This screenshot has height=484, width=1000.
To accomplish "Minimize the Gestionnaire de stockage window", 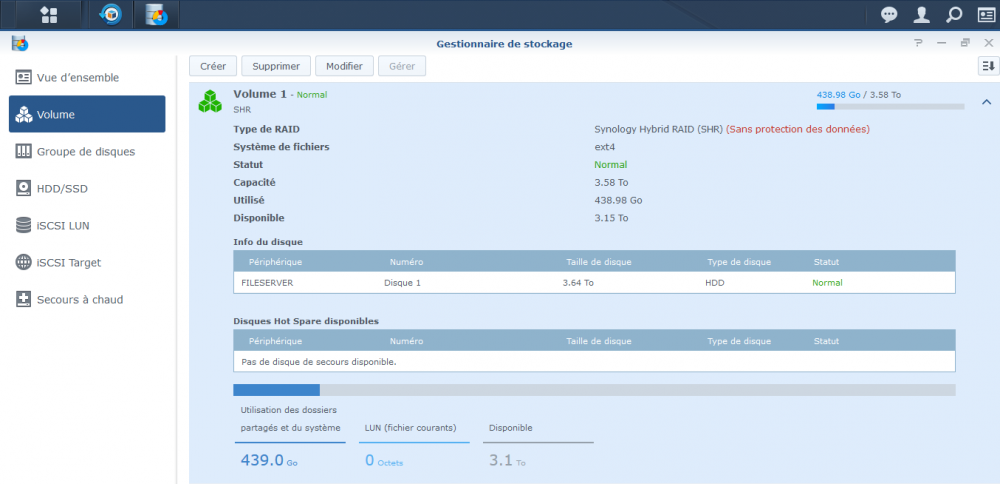I will [x=941, y=43].
